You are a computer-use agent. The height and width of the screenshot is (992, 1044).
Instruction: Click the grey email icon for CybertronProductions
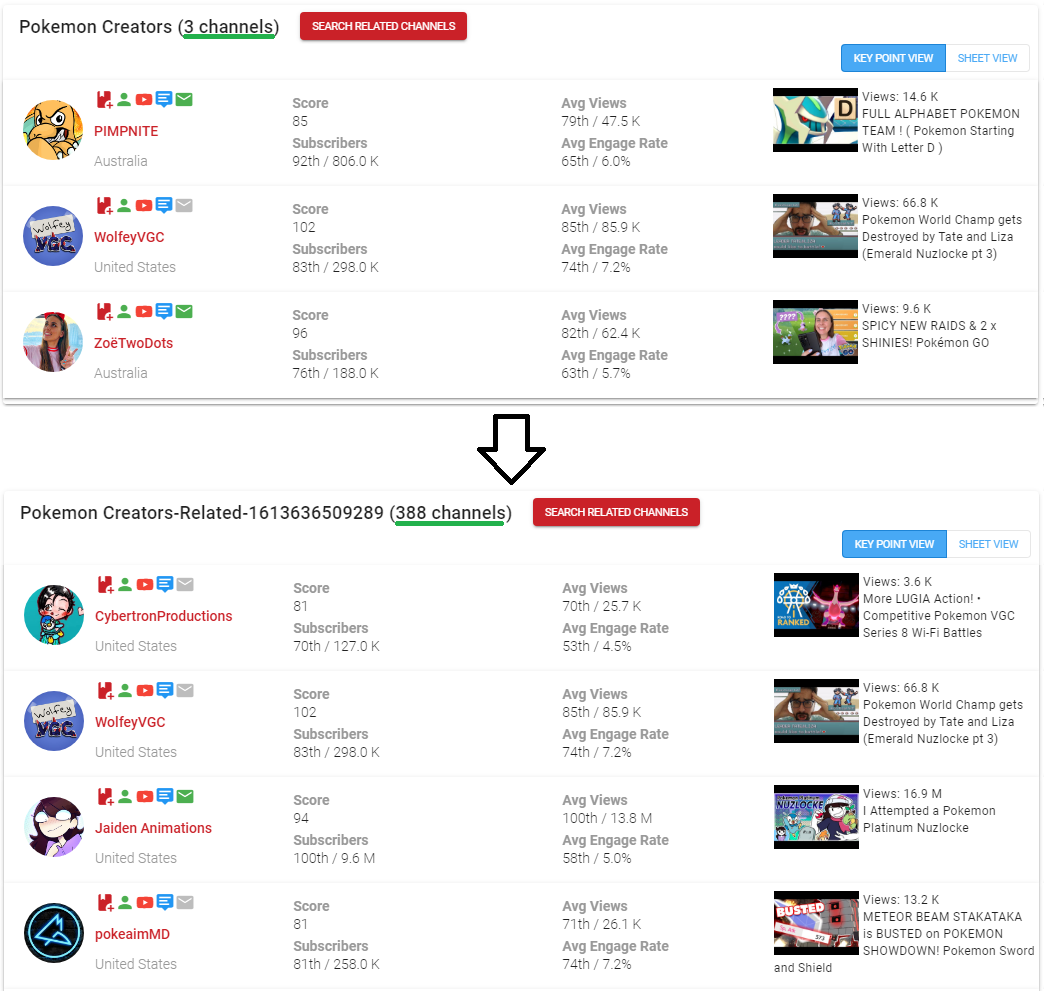[x=186, y=585]
